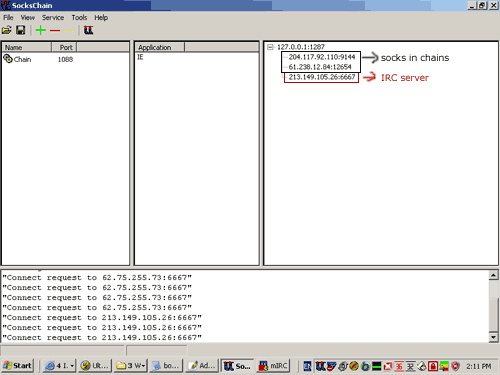
Task: Click the red padlock tray icon
Action: tap(433, 366)
